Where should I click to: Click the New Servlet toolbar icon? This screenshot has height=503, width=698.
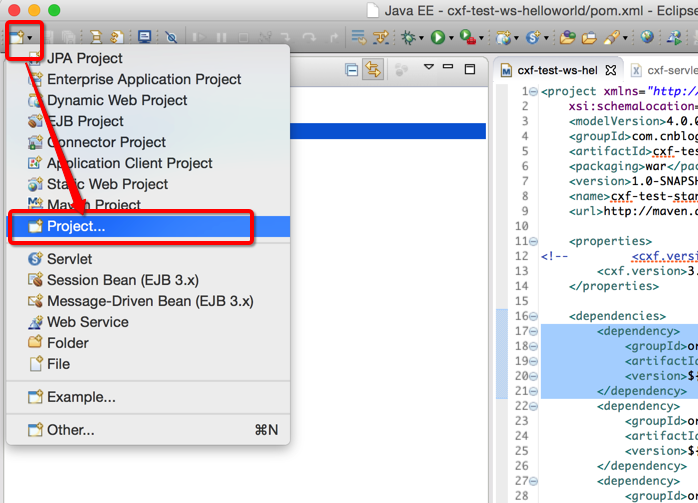coord(533,37)
